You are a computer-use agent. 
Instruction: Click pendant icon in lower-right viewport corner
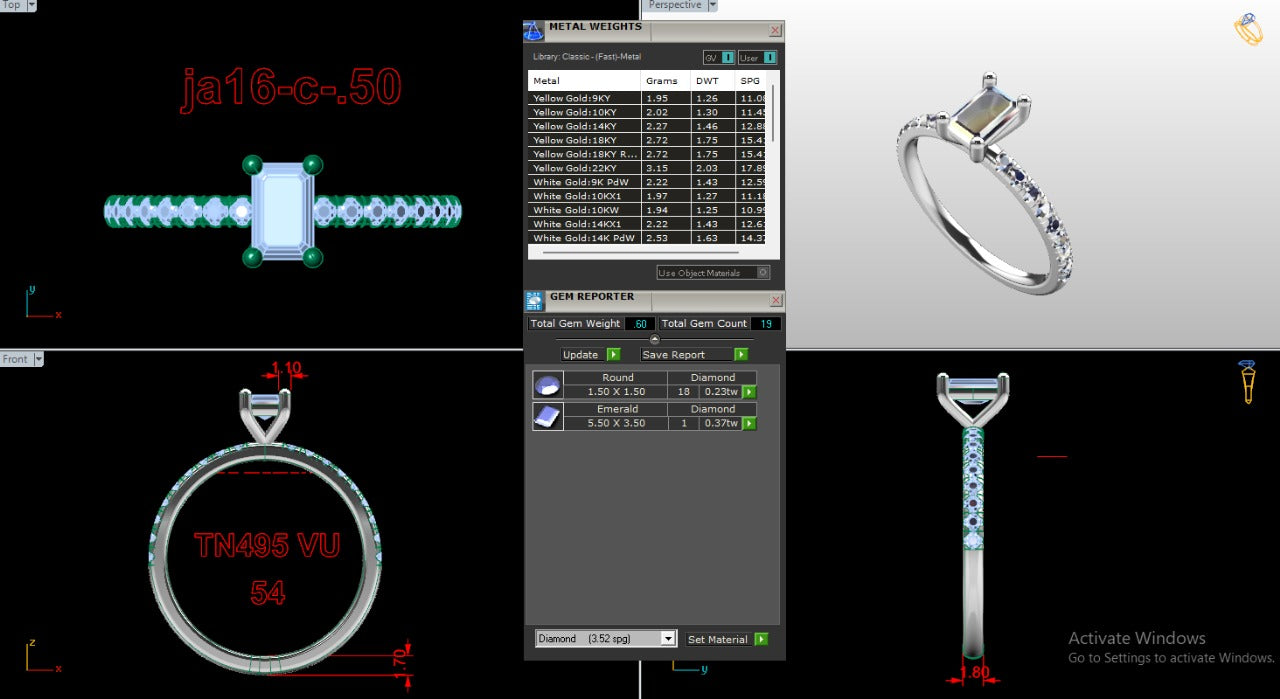pyautogui.click(x=1247, y=382)
